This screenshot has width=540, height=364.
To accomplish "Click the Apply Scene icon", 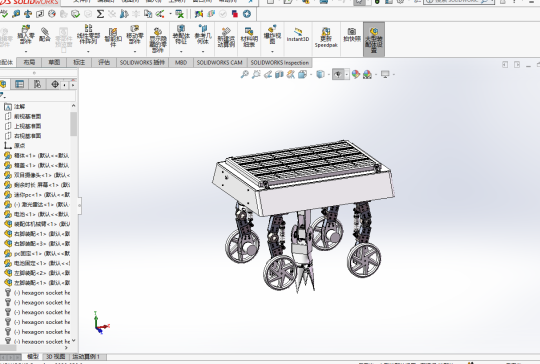I will pos(367,74).
